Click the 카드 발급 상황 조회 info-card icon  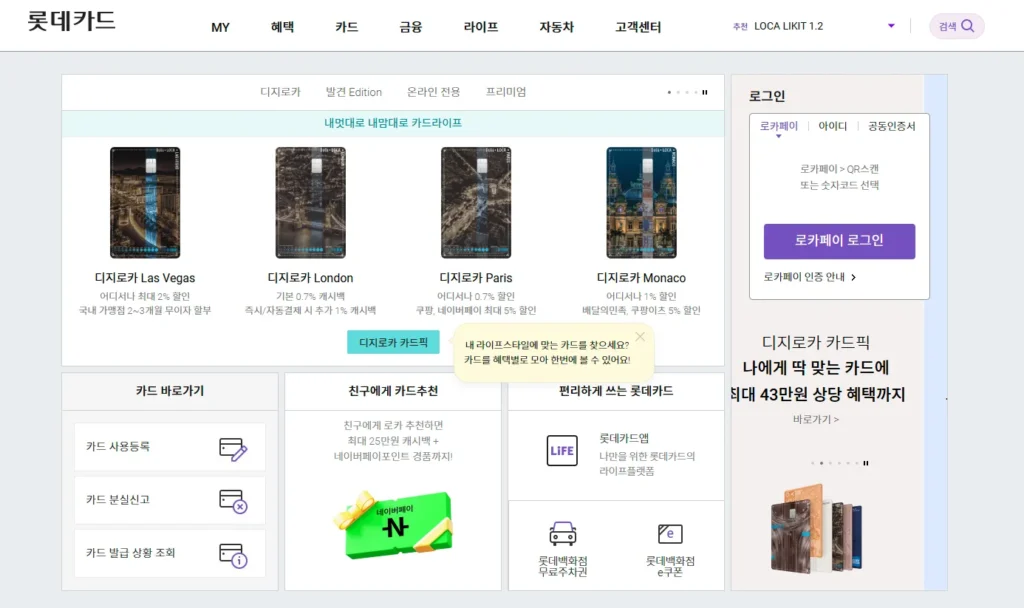click(233, 555)
